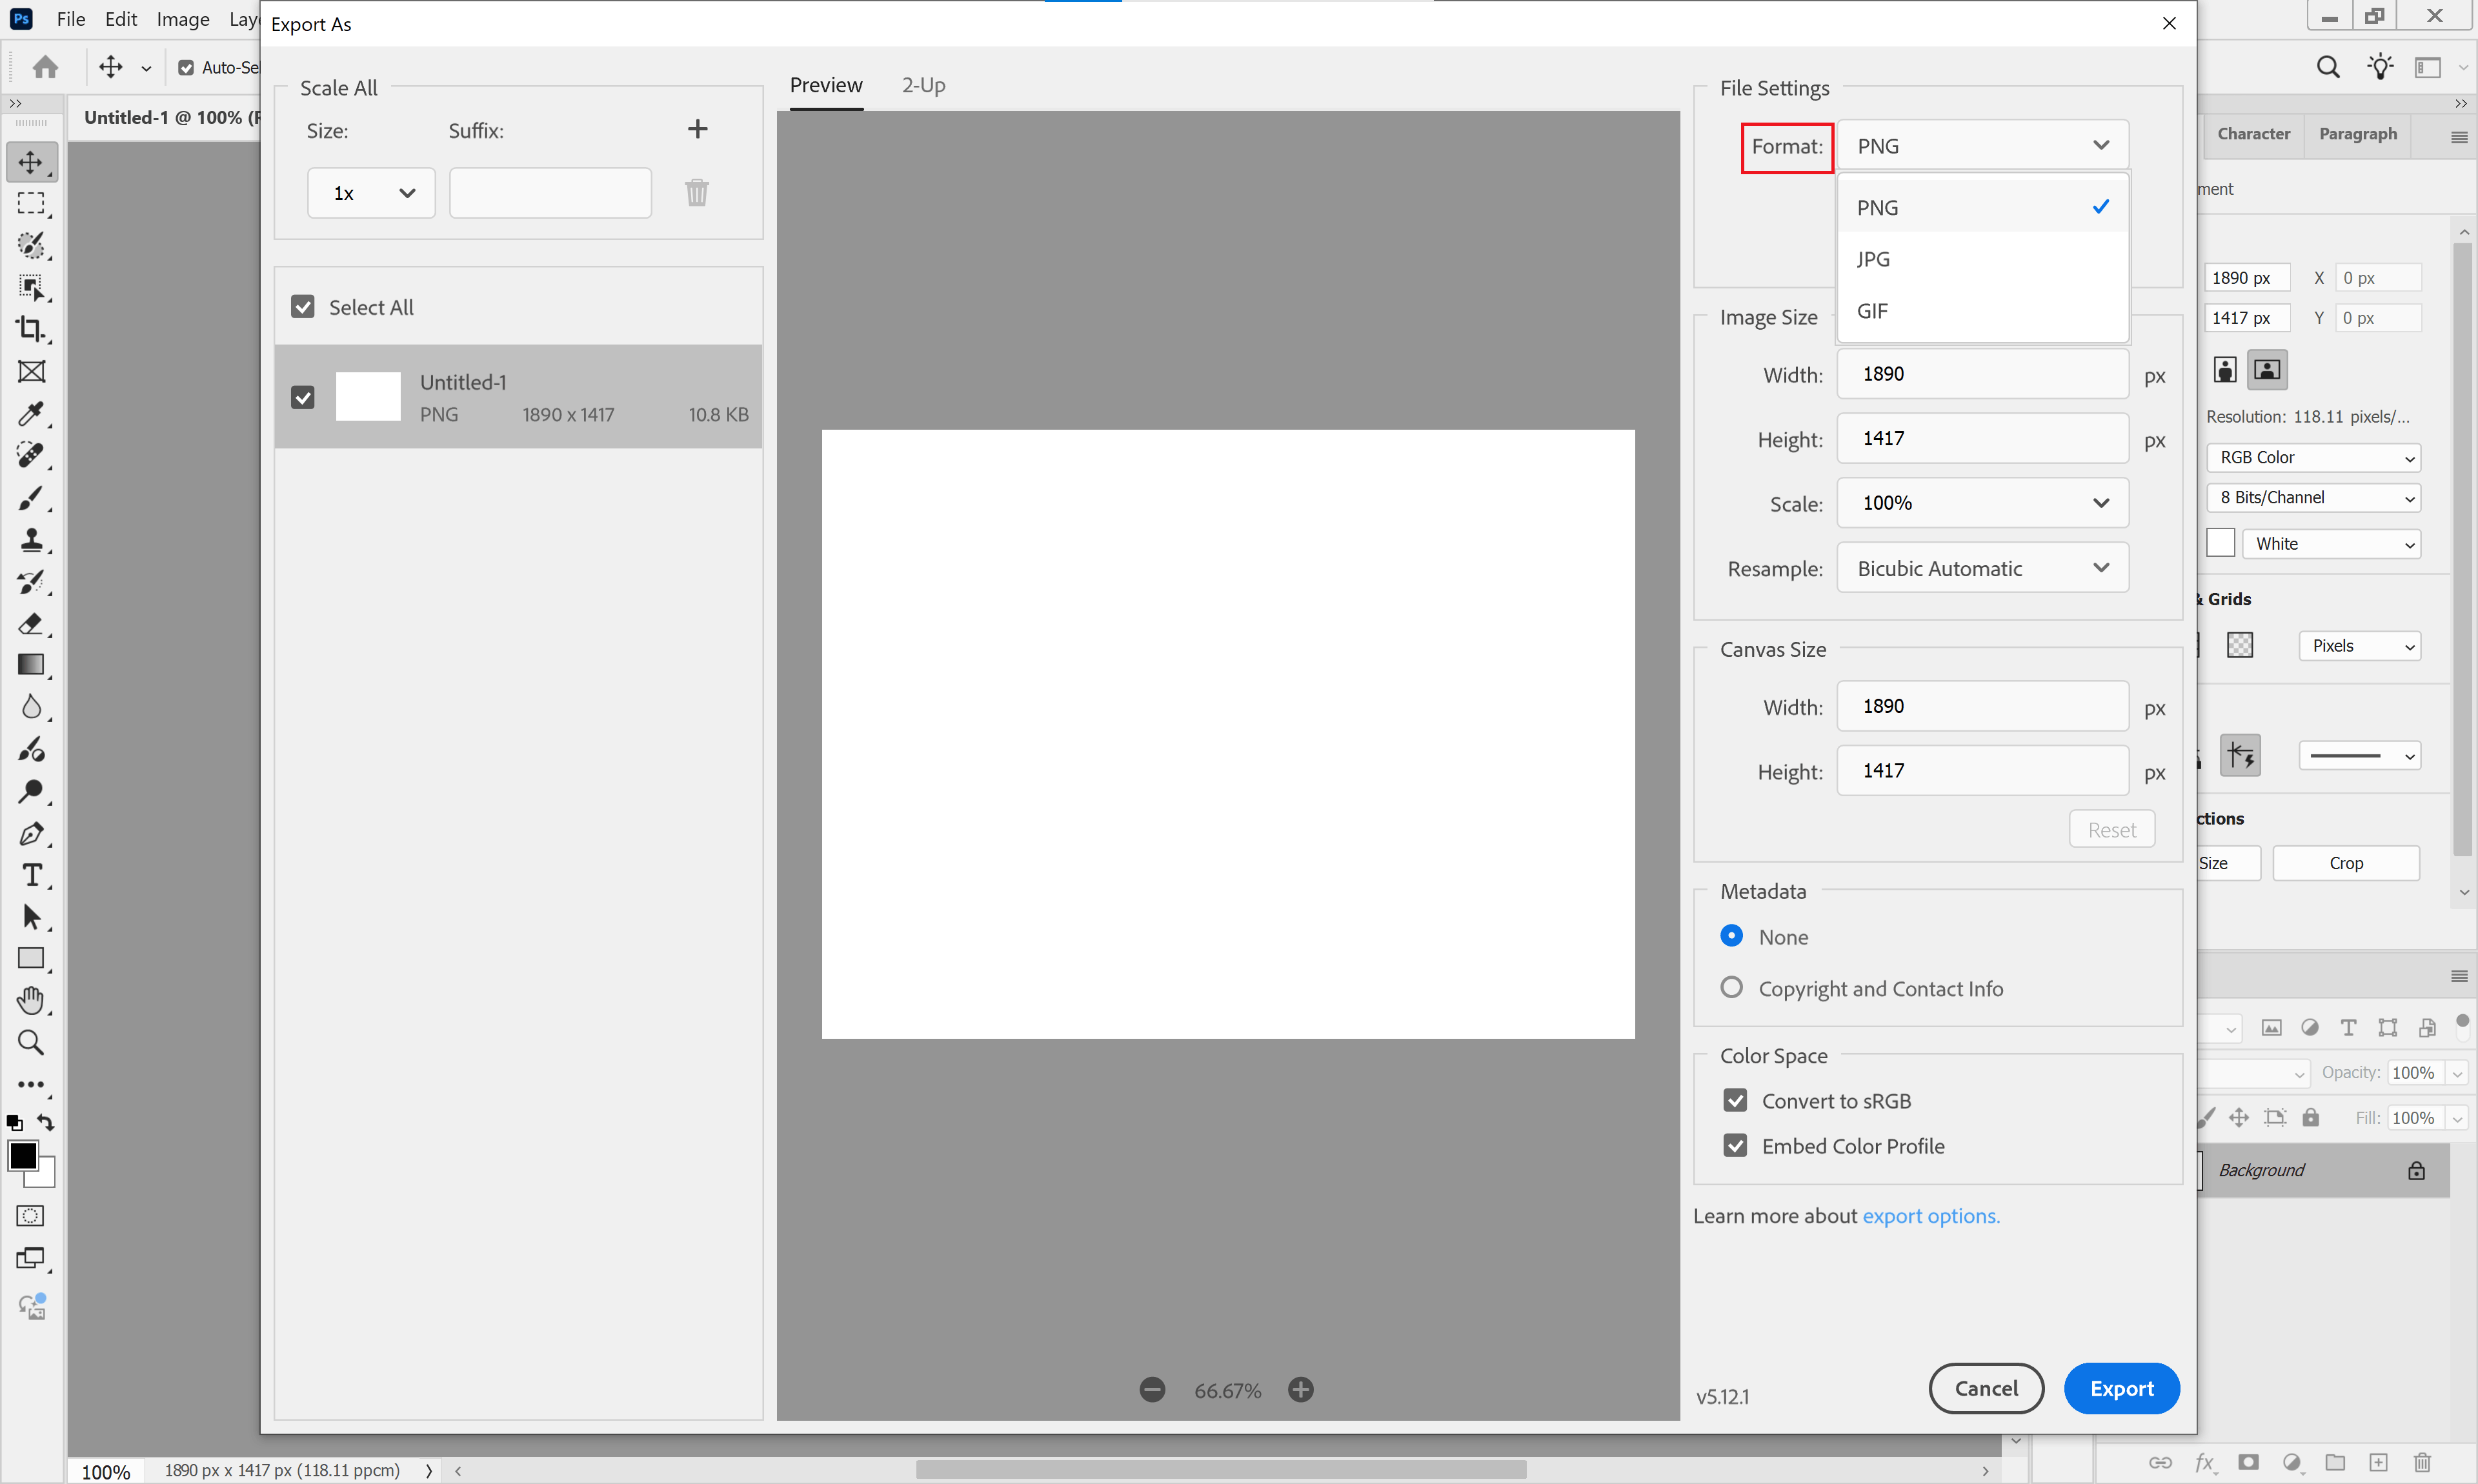Select the Pen tool
Viewport: 2478px width, 1484px height.
(x=31, y=833)
